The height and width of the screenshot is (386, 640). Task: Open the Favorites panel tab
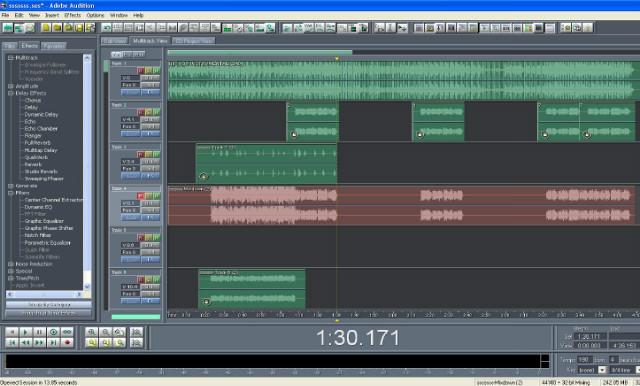pyautogui.click(x=54, y=46)
